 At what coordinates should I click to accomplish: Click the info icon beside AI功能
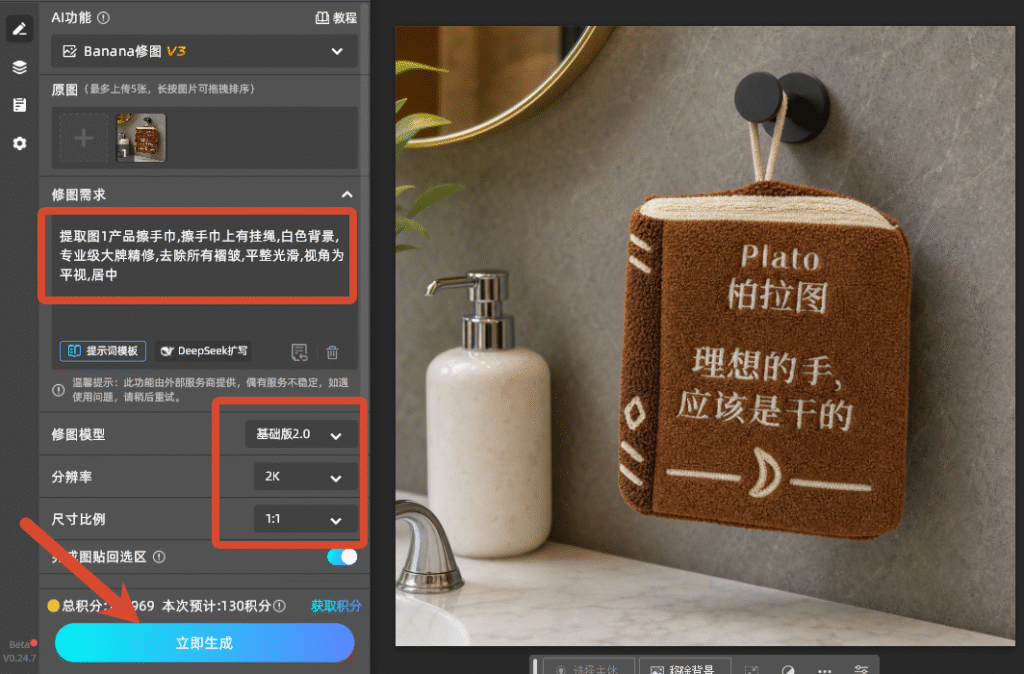pyautogui.click(x=103, y=18)
